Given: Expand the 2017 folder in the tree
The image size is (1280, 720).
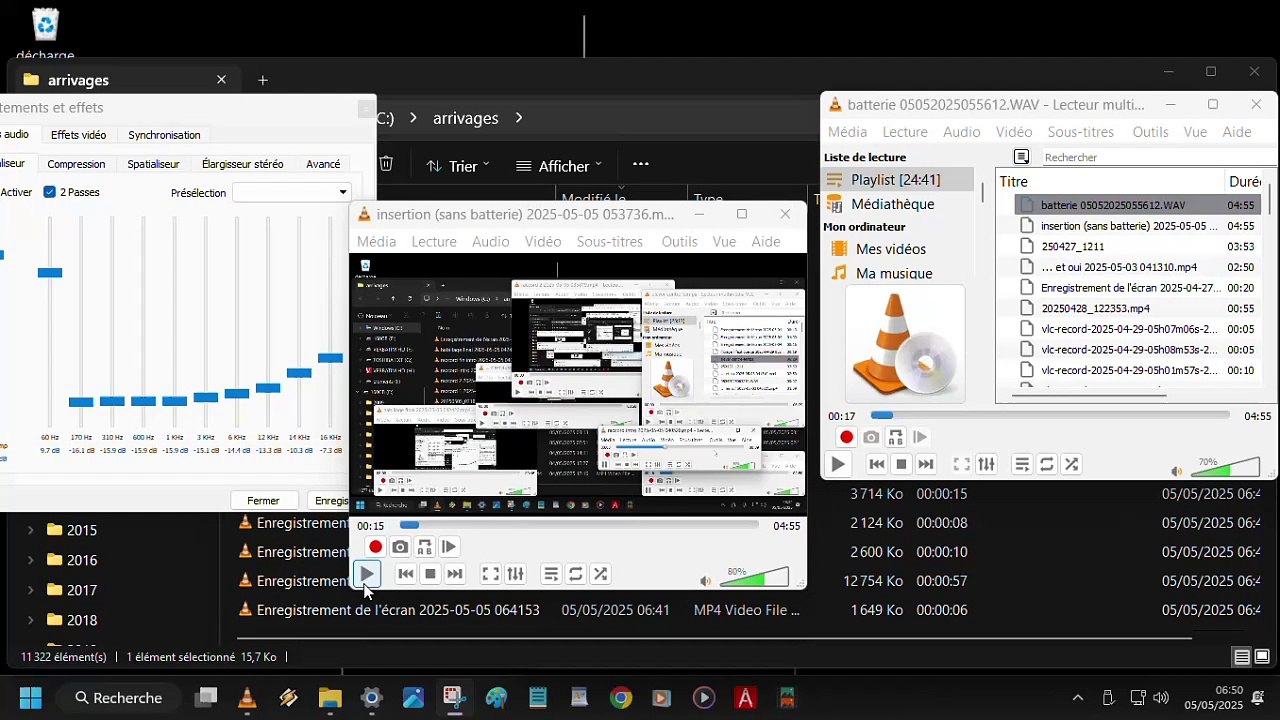Looking at the screenshot, I should pos(30,590).
